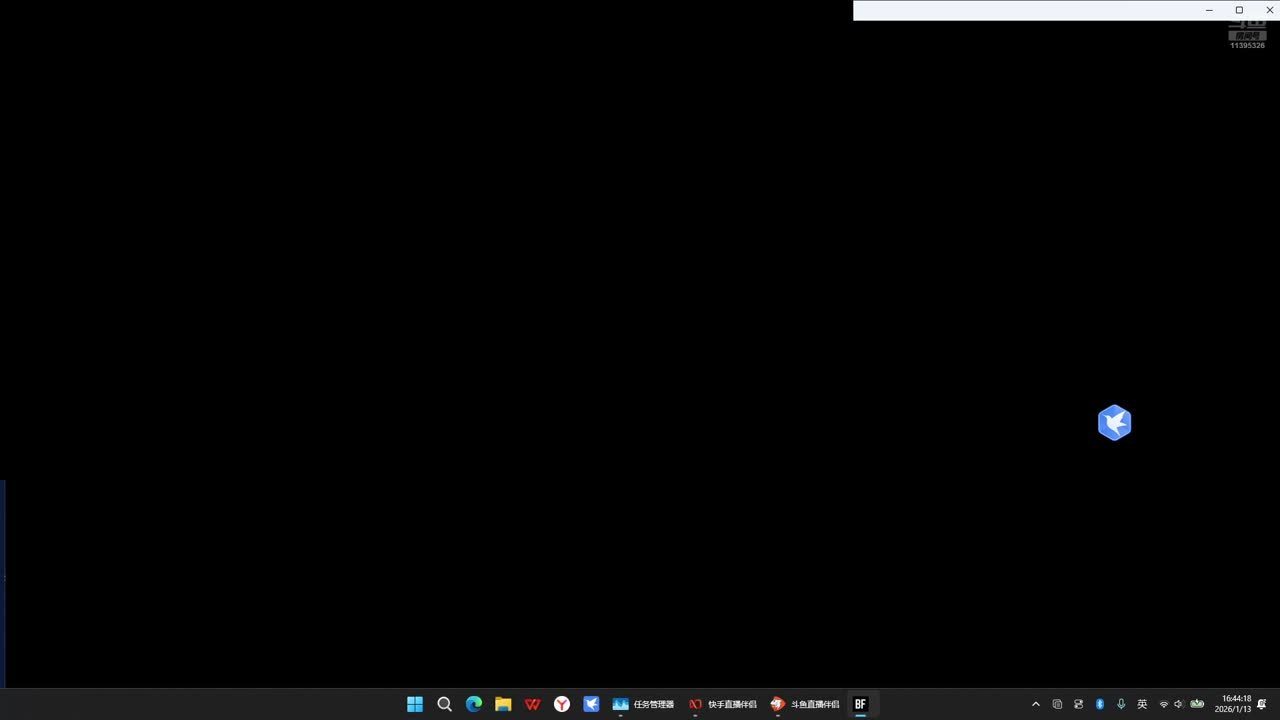Switch to 快手直播伴侣 in taskbar

pos(722,704)
